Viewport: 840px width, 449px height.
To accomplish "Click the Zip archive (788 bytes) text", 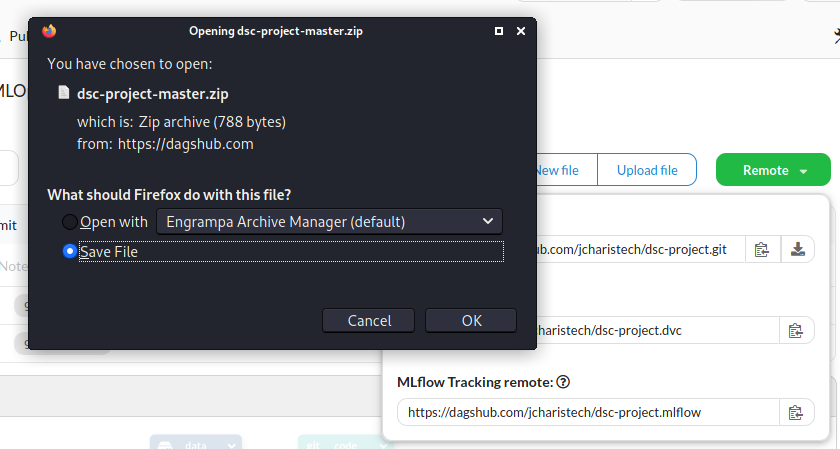I will click(x=212, y=122).
